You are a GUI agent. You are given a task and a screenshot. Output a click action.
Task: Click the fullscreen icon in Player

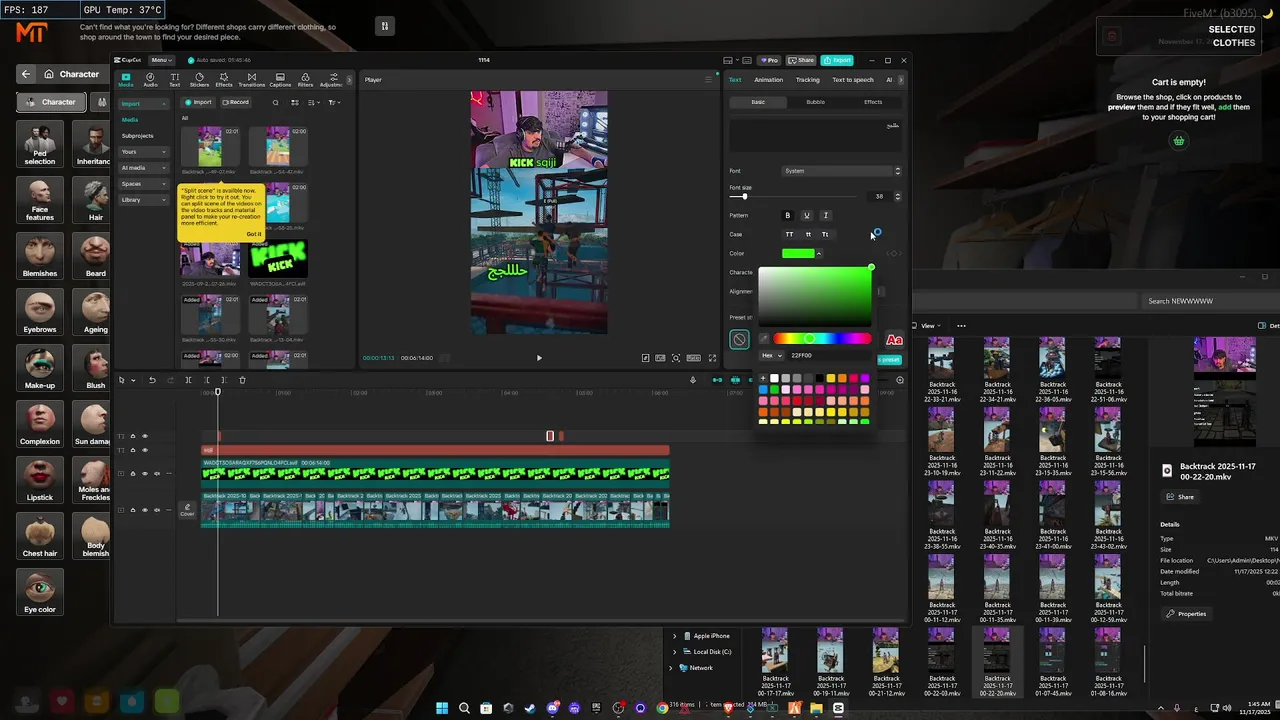pyautogui.click(x=712, y=358)
